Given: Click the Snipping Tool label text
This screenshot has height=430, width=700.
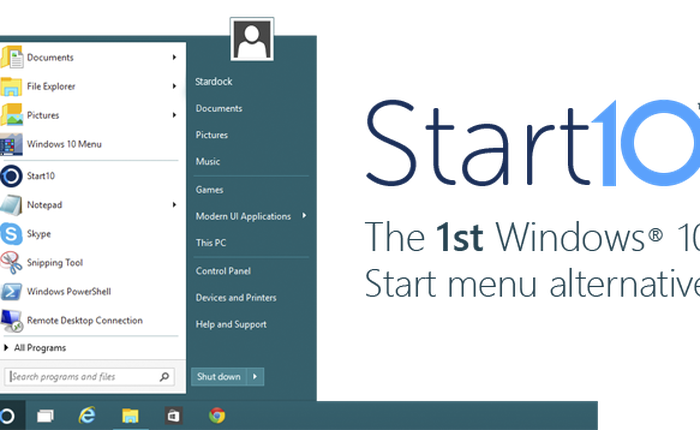Looking at the screenshot, I should (55, 263).
